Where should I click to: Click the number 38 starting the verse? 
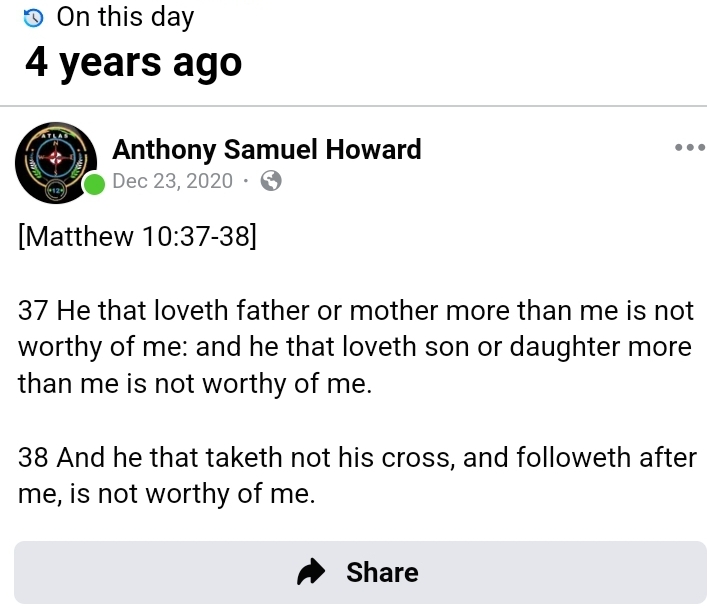coord(33,458)
